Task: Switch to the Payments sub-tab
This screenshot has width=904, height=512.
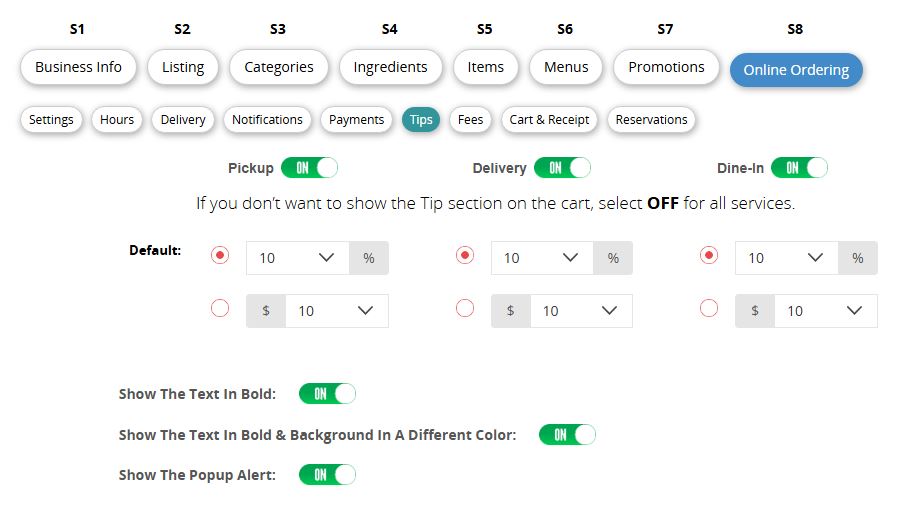Action: (x=356, y=120)
